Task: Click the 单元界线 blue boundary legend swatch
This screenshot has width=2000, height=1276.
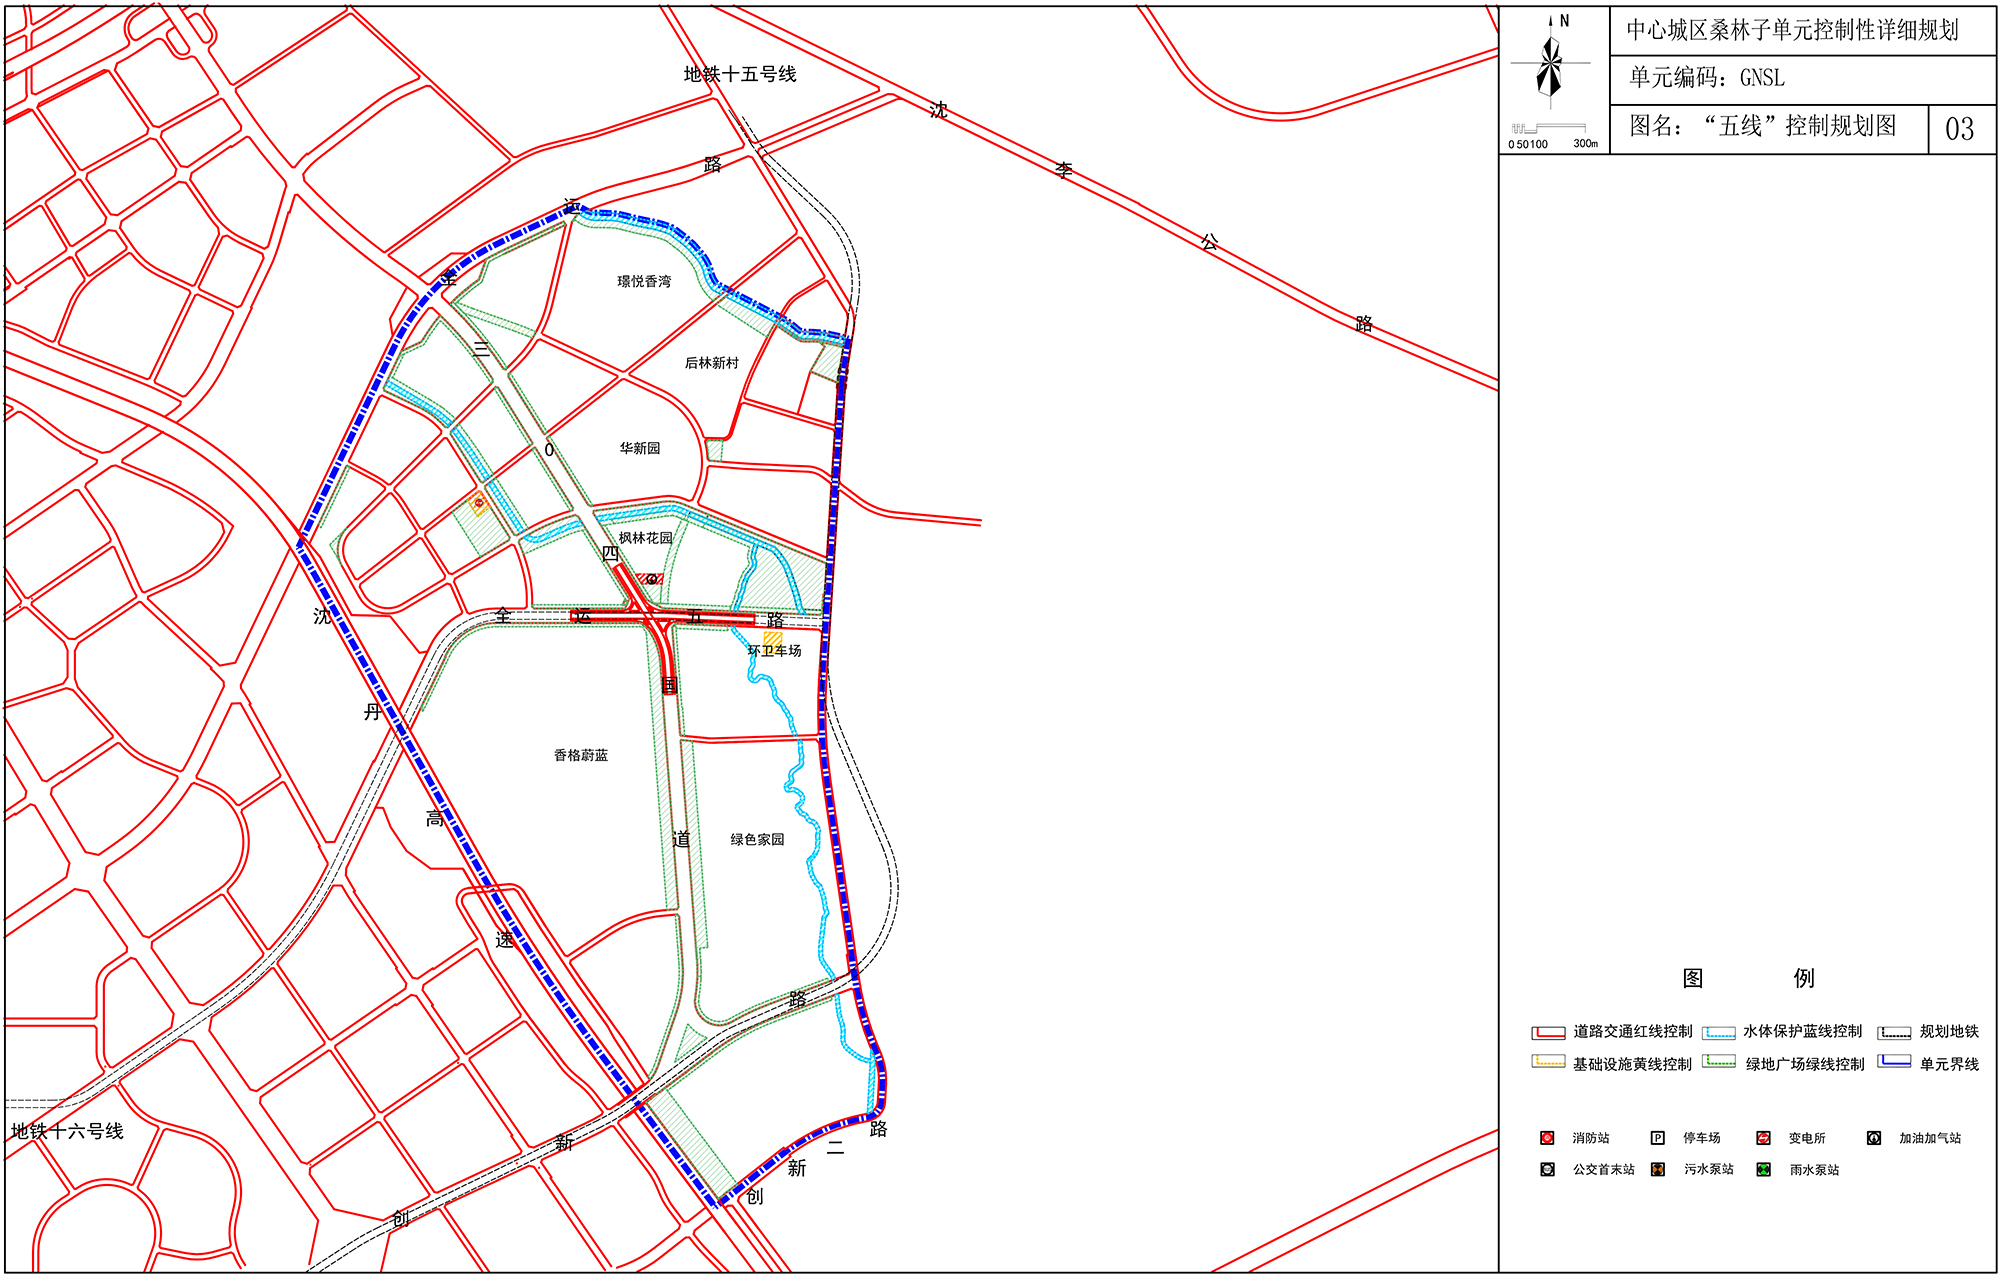Action: [1894, 1062]
